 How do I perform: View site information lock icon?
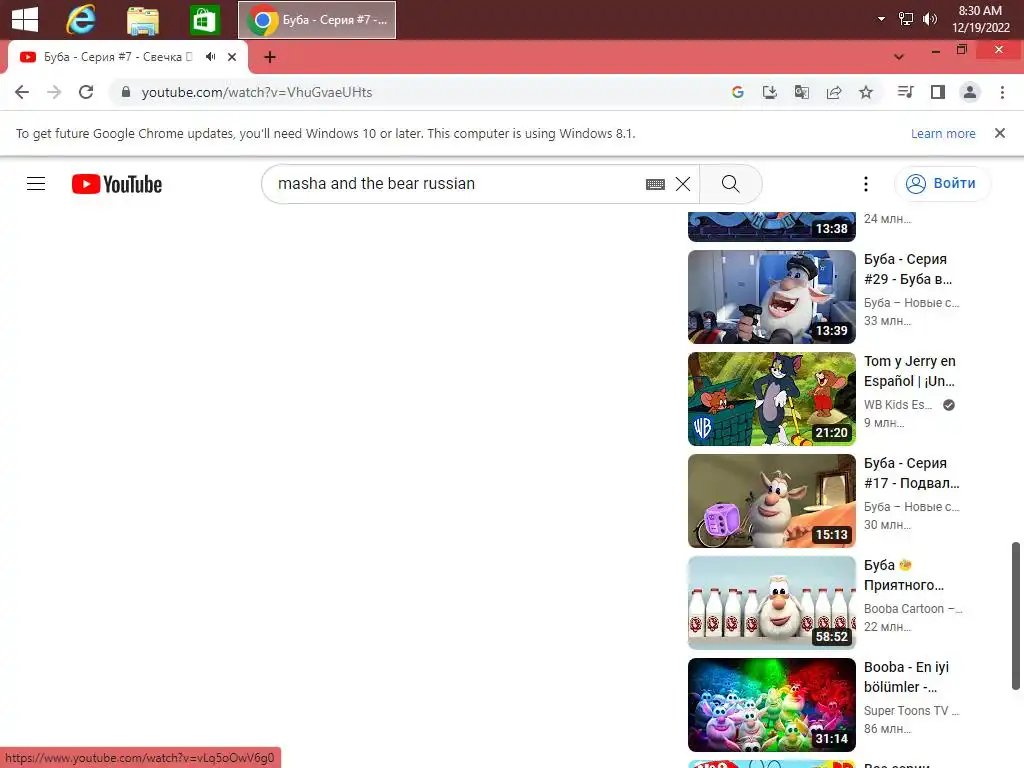coord(126,92)
